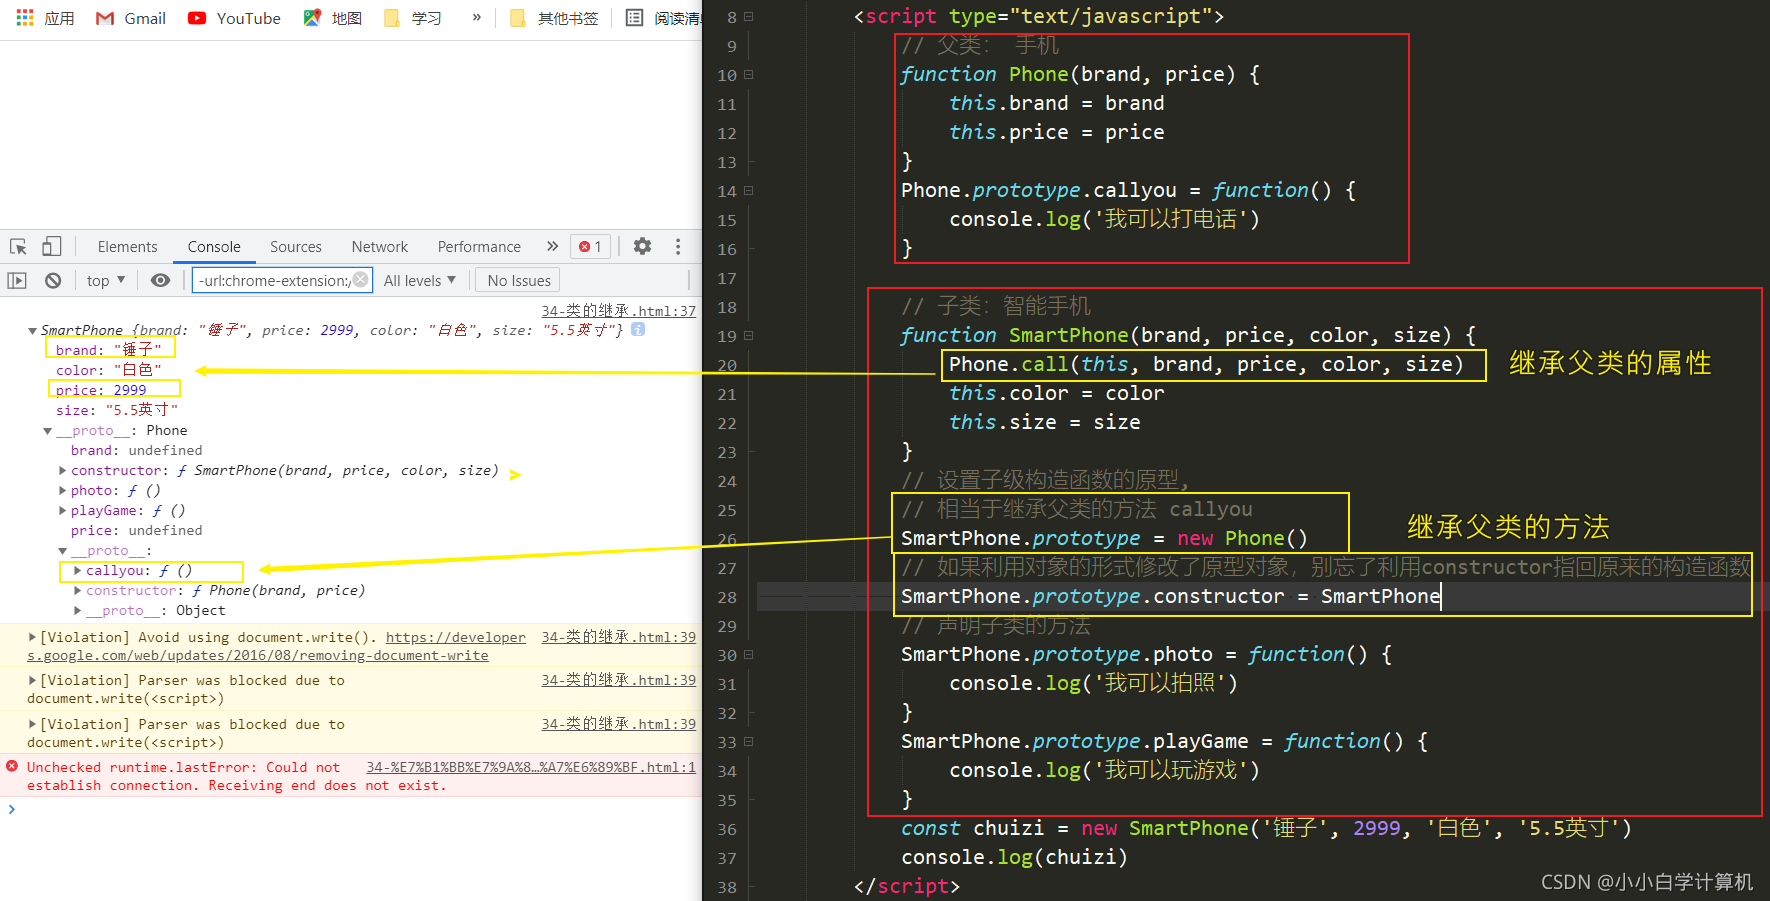
Task: Open the runtime.lastError source link
Action: (x=531, y=767)
